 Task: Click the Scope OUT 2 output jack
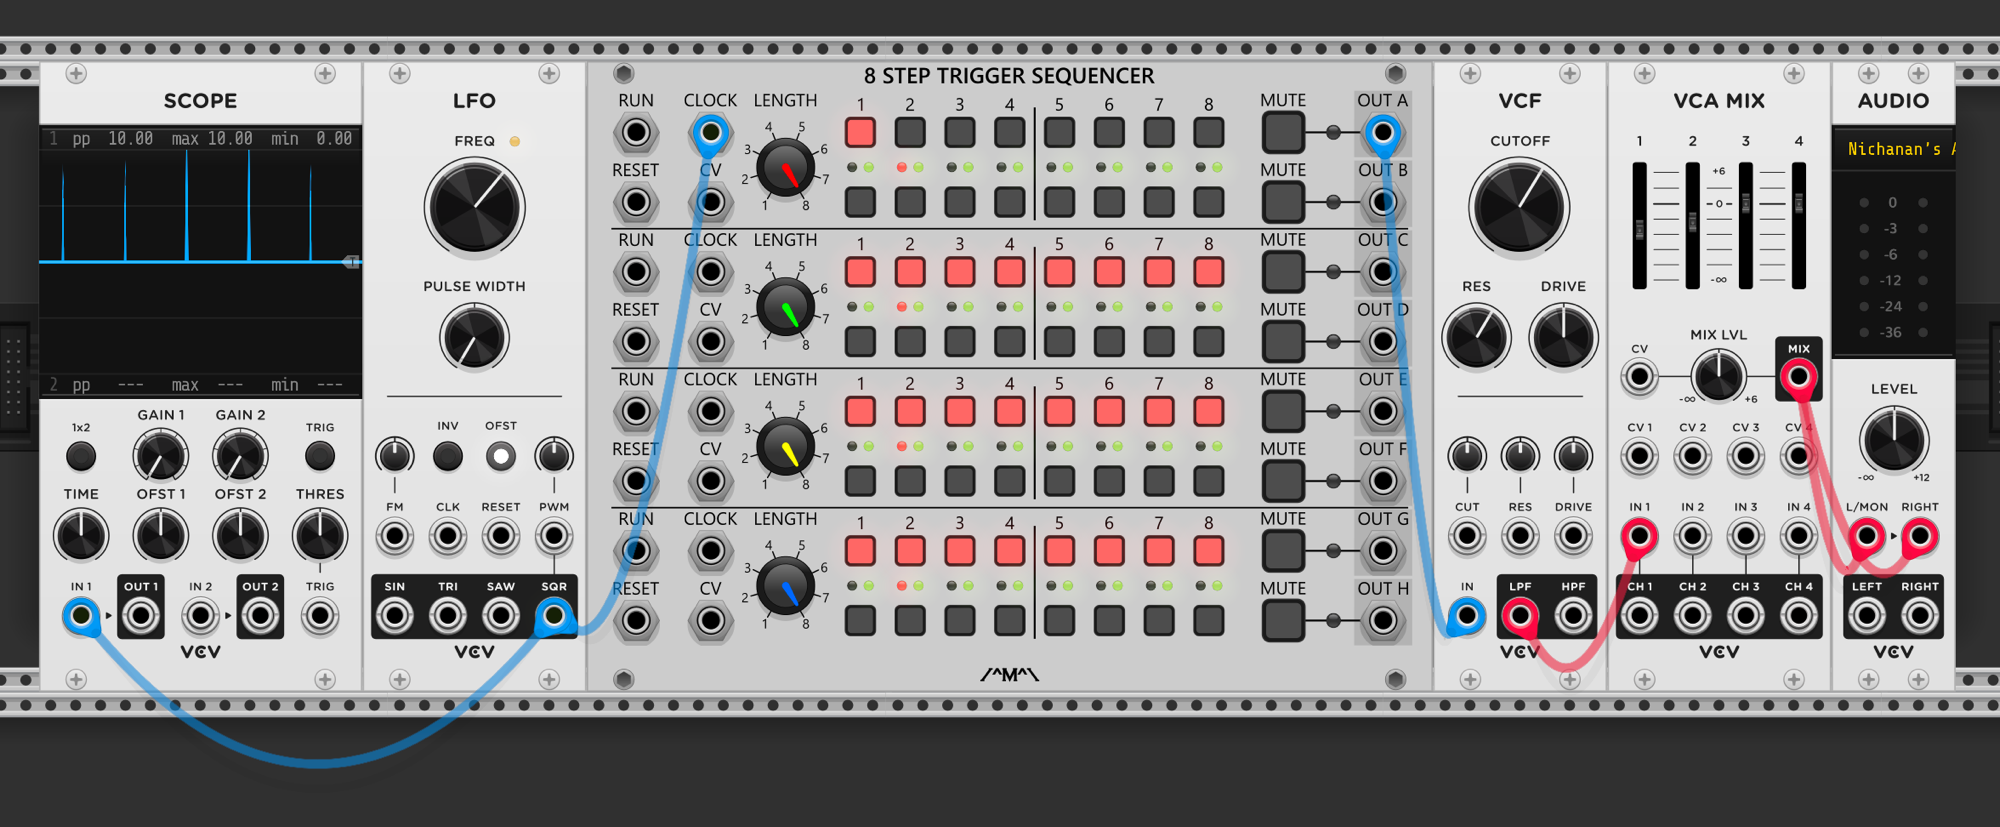(x=260, y=616)
